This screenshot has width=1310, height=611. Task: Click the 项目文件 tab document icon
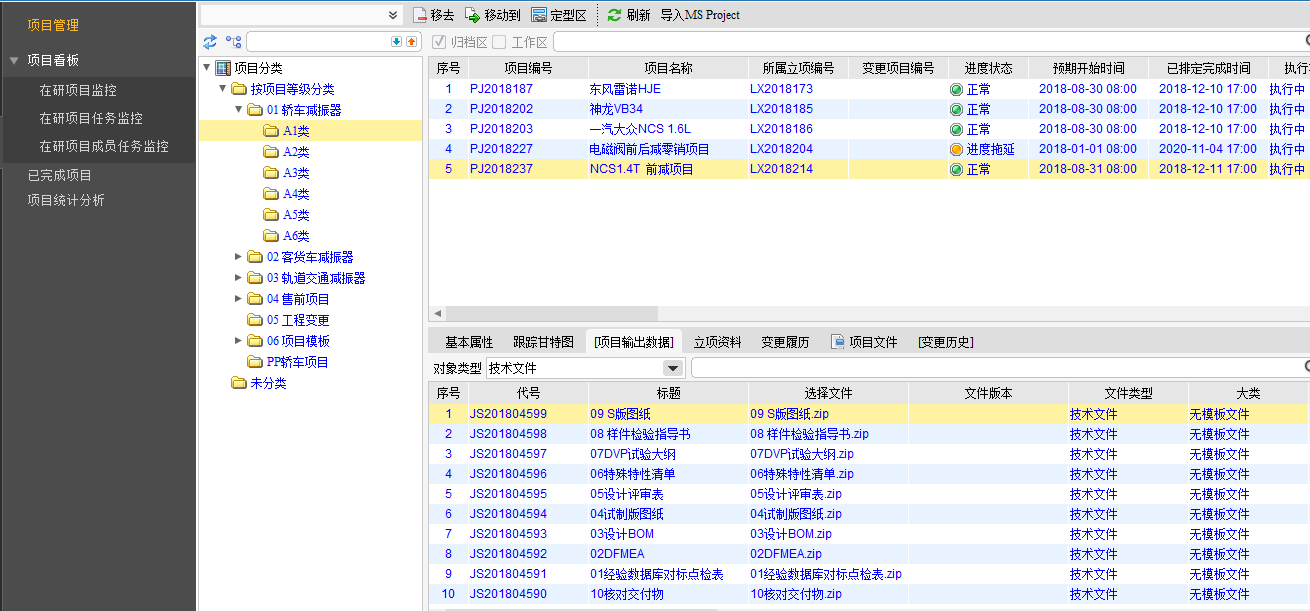838,342
